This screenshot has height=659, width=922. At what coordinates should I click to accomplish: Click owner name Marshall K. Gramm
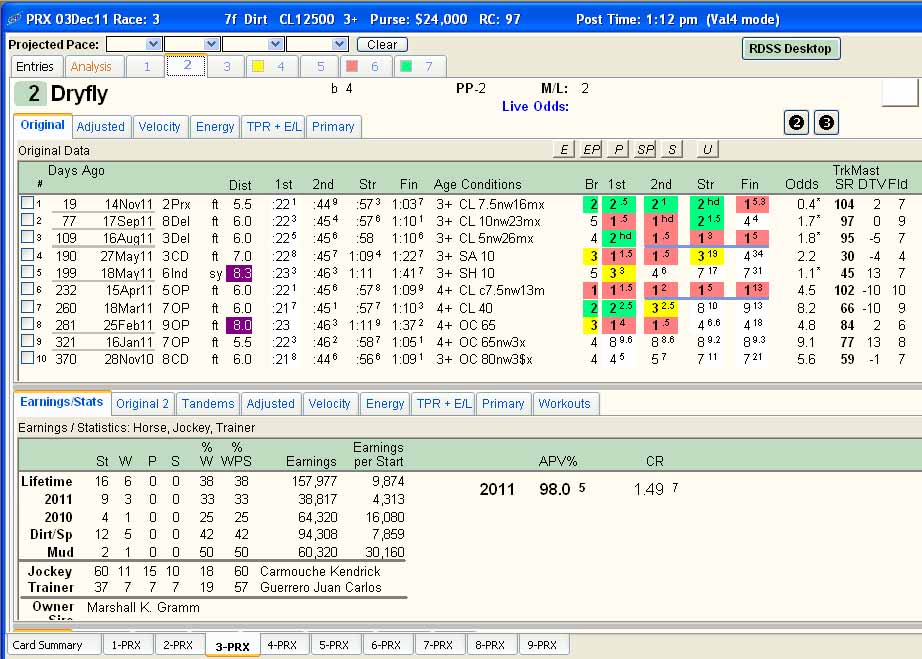pos(143,607)
